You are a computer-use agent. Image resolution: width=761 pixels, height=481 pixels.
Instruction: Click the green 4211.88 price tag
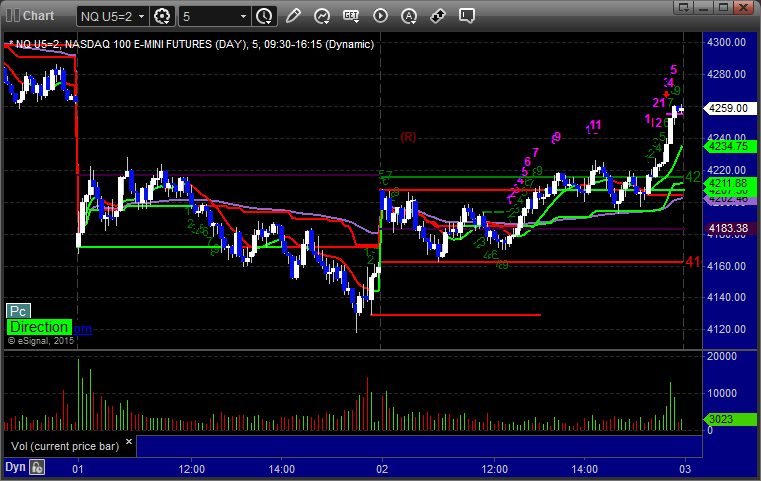pos(730,183)
